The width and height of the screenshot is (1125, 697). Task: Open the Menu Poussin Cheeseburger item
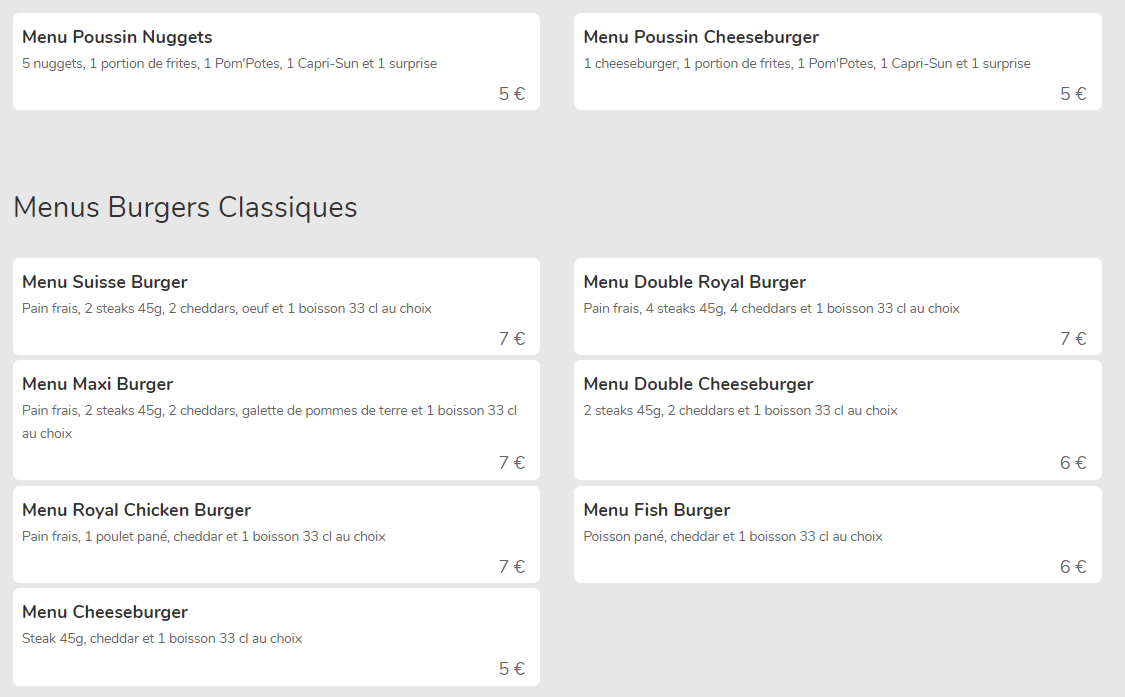tap(837, 62)
